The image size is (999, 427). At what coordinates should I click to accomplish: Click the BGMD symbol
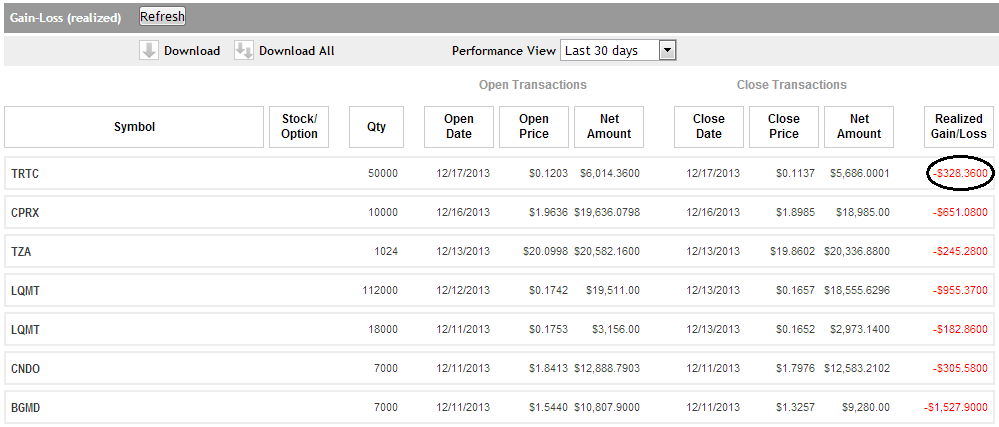(26, 408)
